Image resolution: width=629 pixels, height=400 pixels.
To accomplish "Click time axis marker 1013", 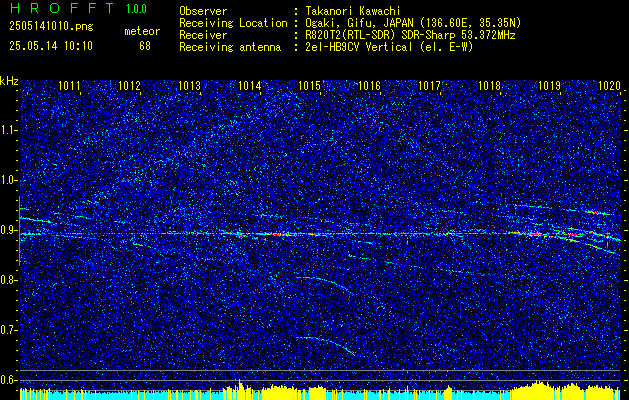I will coord(189,85).
